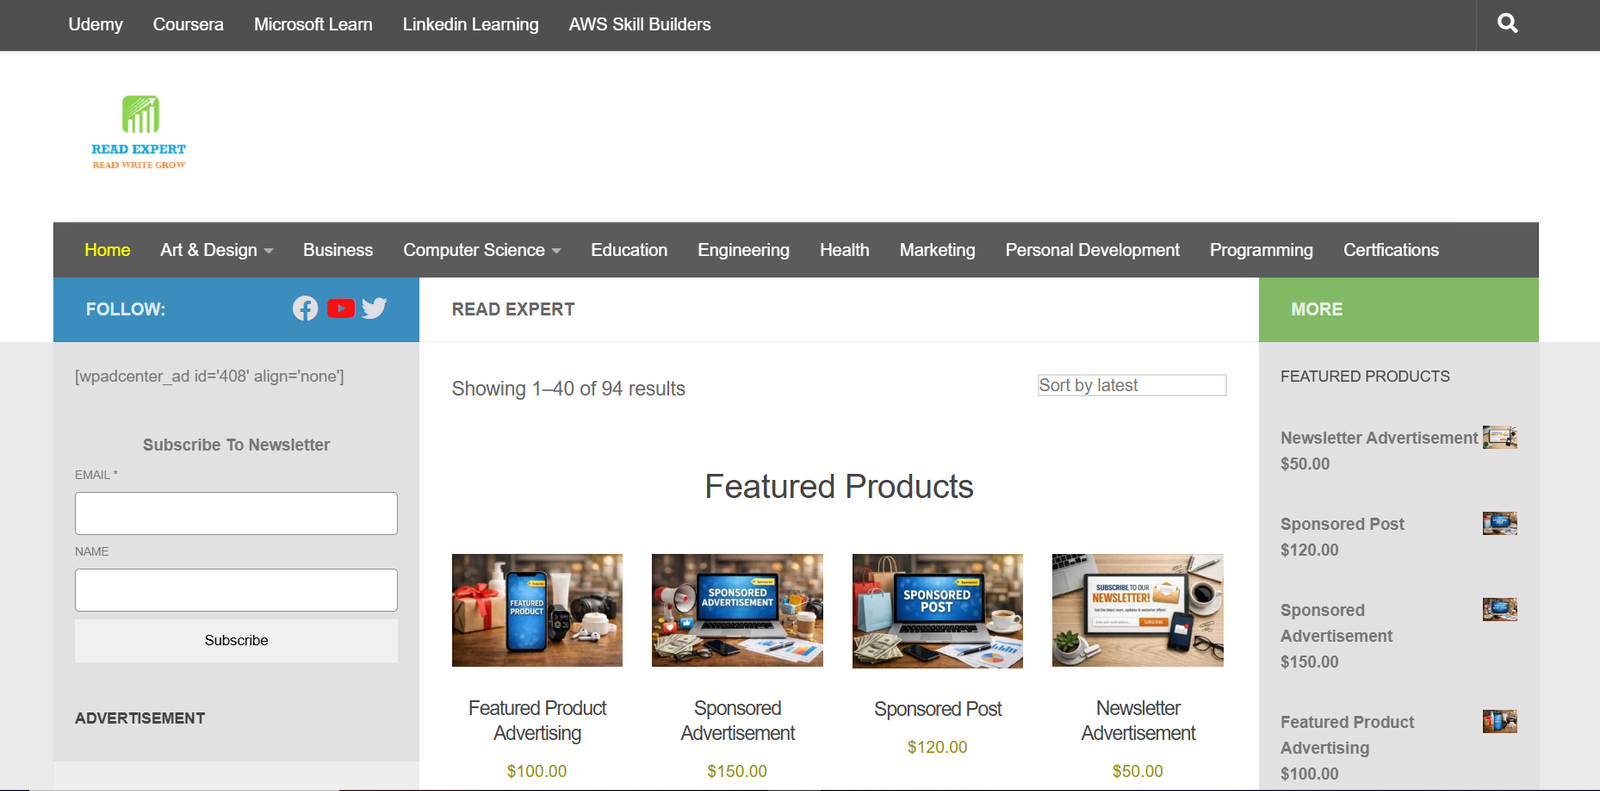Go to the Home menu item
This screenshot has height=791, width=1600.
click(107, 250)
